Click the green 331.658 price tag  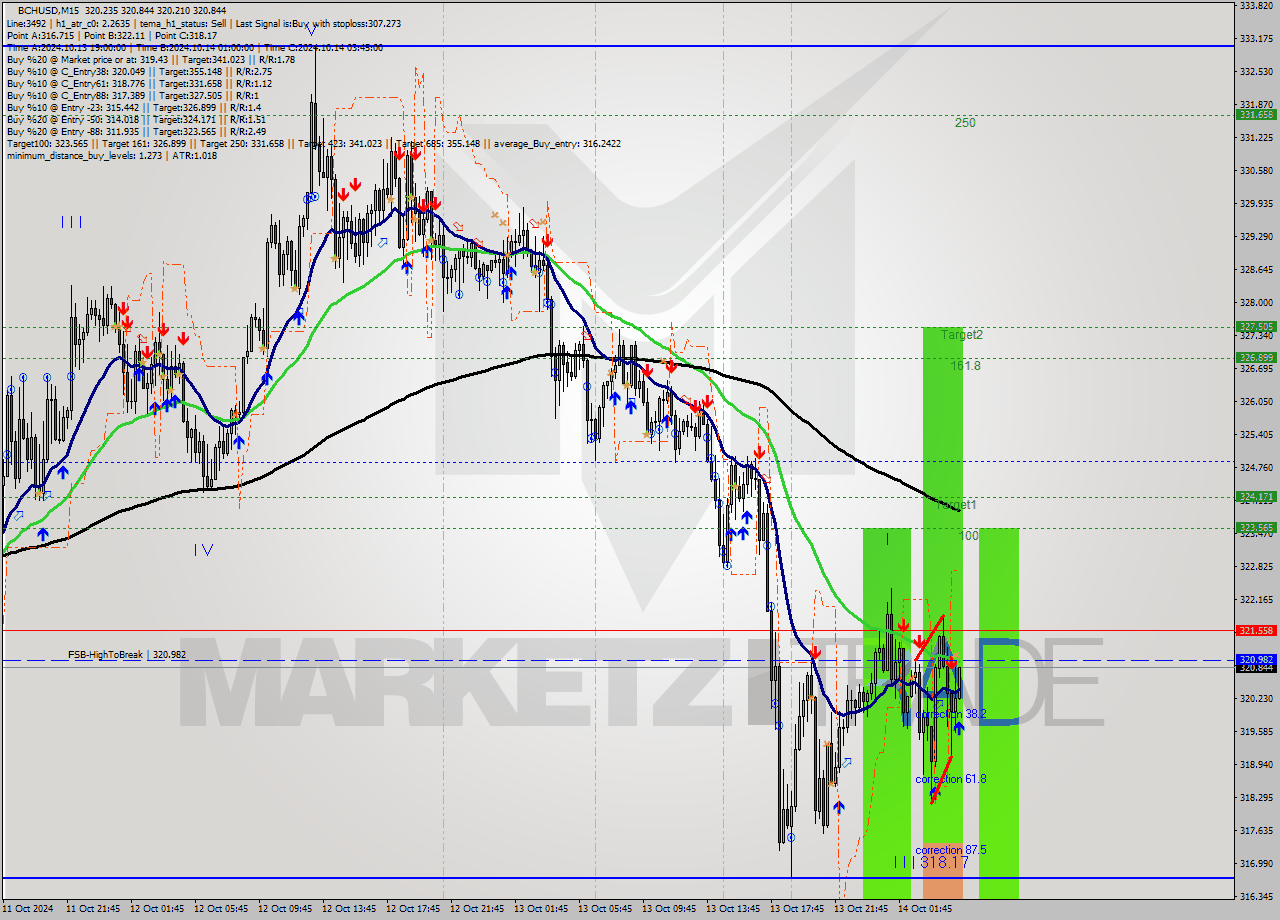click(x=1257, y=115)
